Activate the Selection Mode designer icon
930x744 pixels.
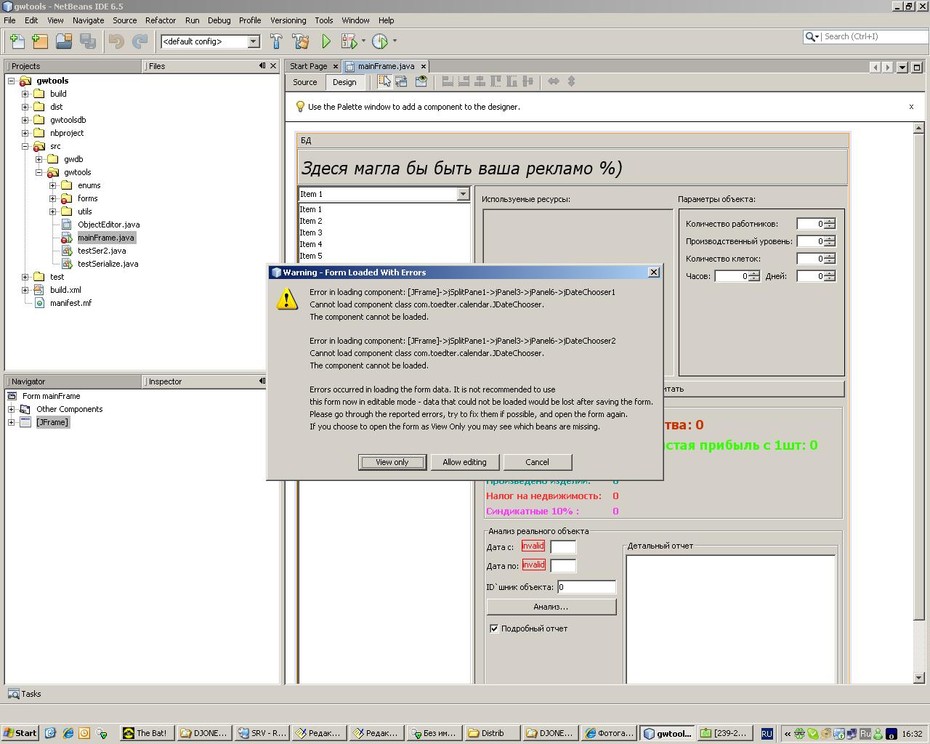384,81
